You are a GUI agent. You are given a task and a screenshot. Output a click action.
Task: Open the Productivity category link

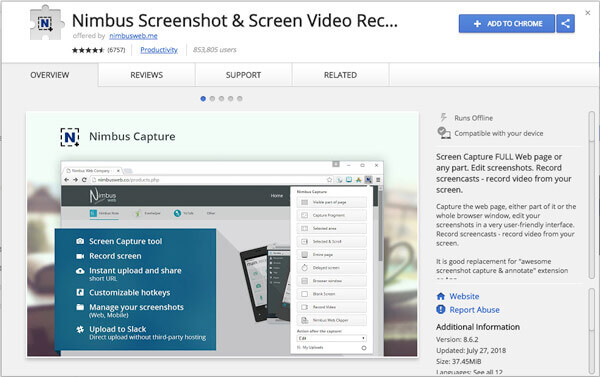pos(159,50)
